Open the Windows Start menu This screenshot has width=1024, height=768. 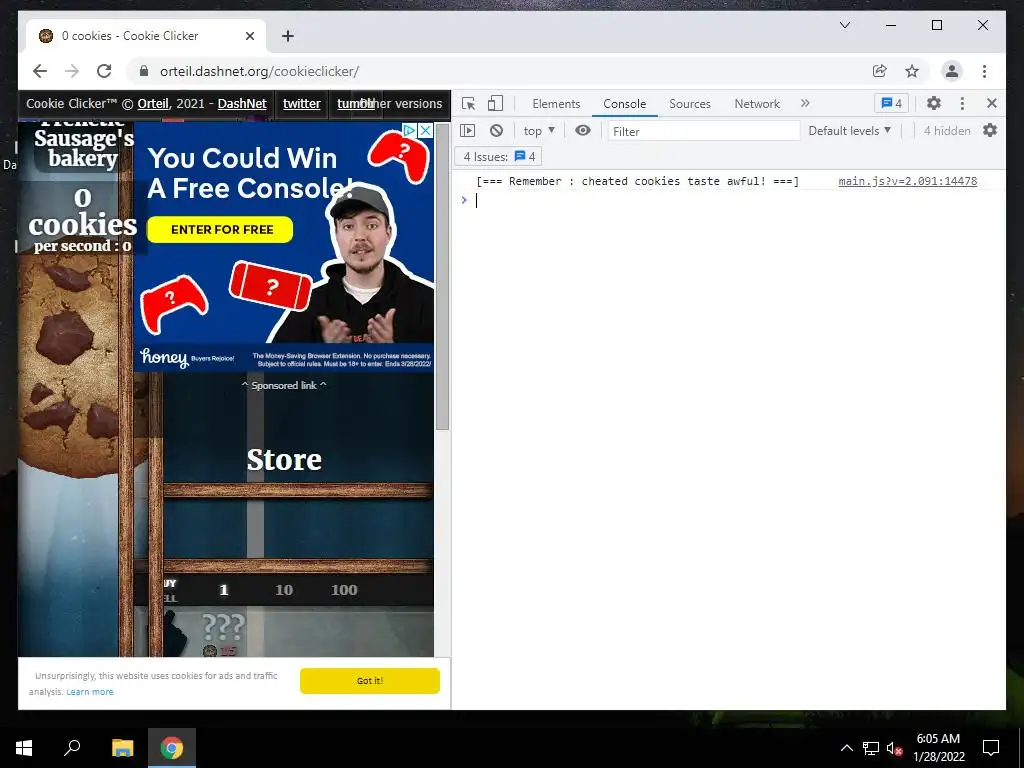tap(24, 748)
